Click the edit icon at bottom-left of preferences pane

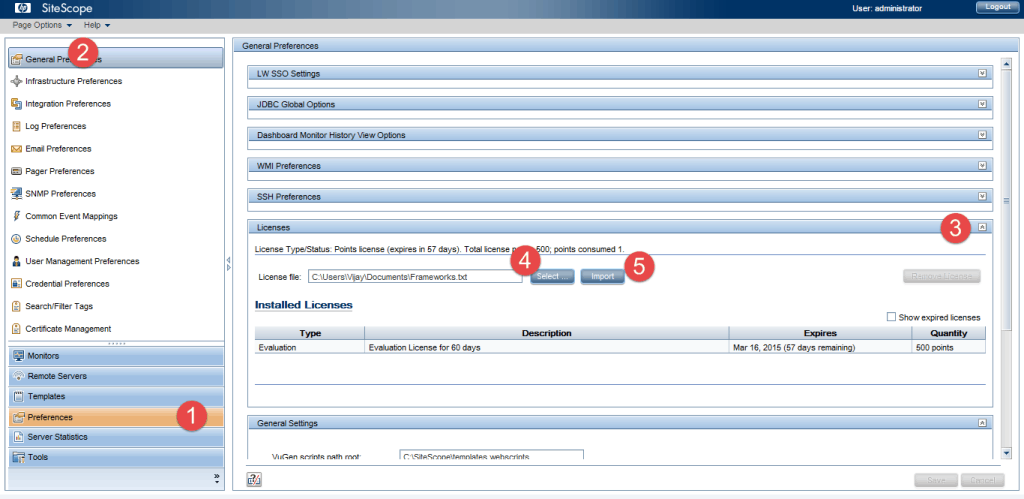(254, 480)
